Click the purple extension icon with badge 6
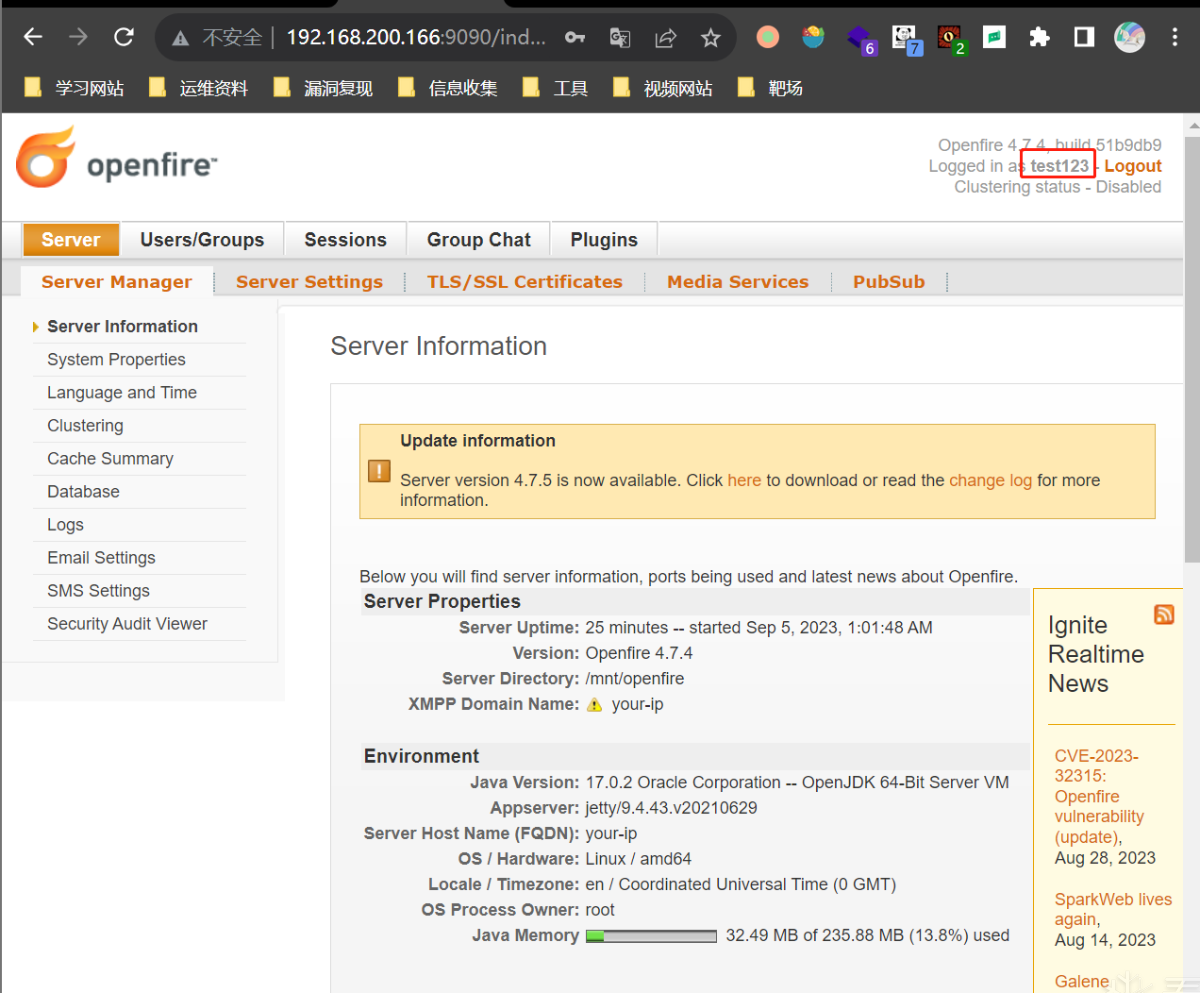1200x993 pixels. (860, 39)
